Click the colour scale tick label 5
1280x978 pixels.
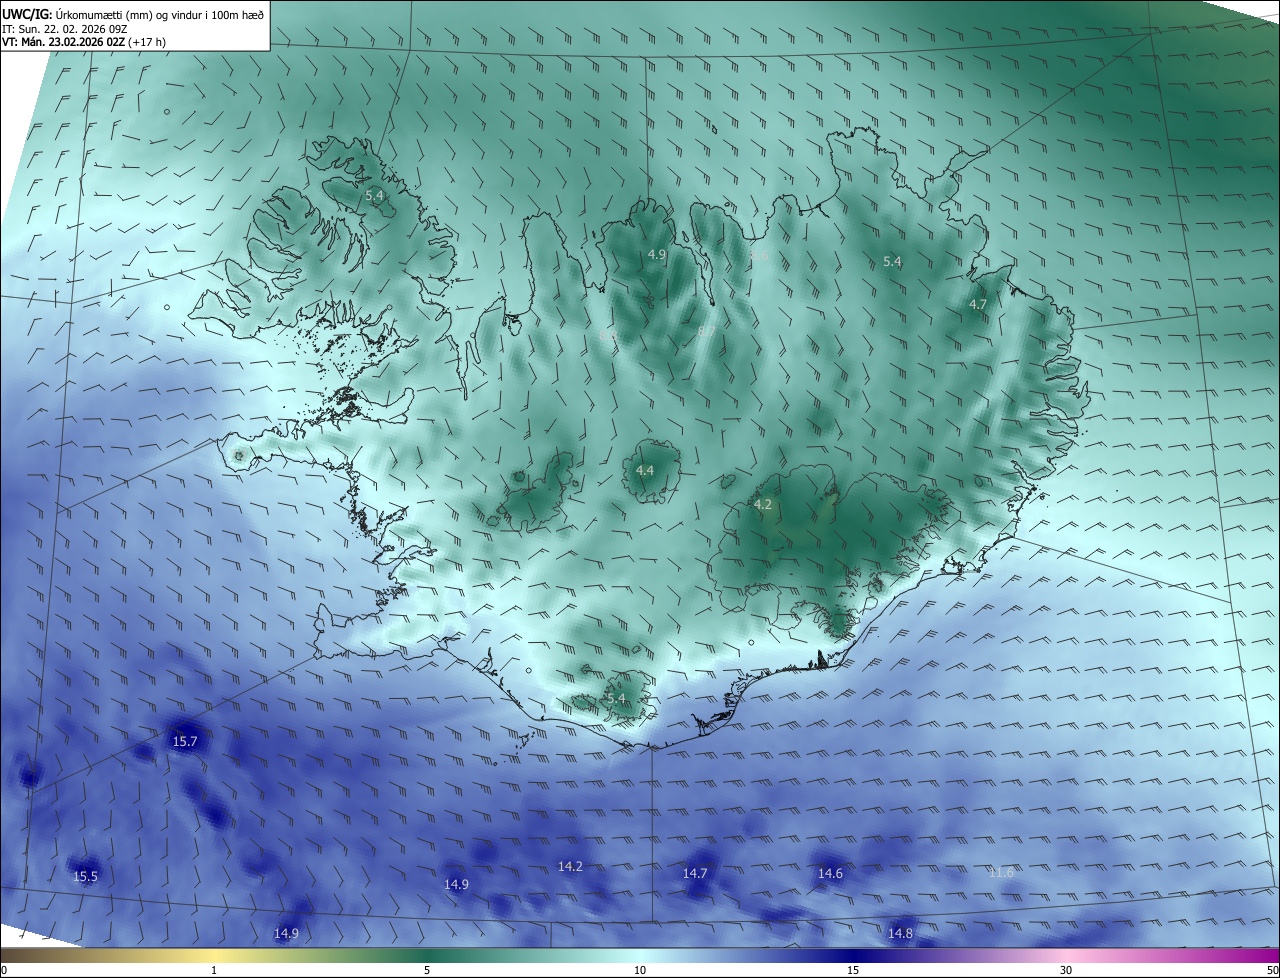(427, 970)
